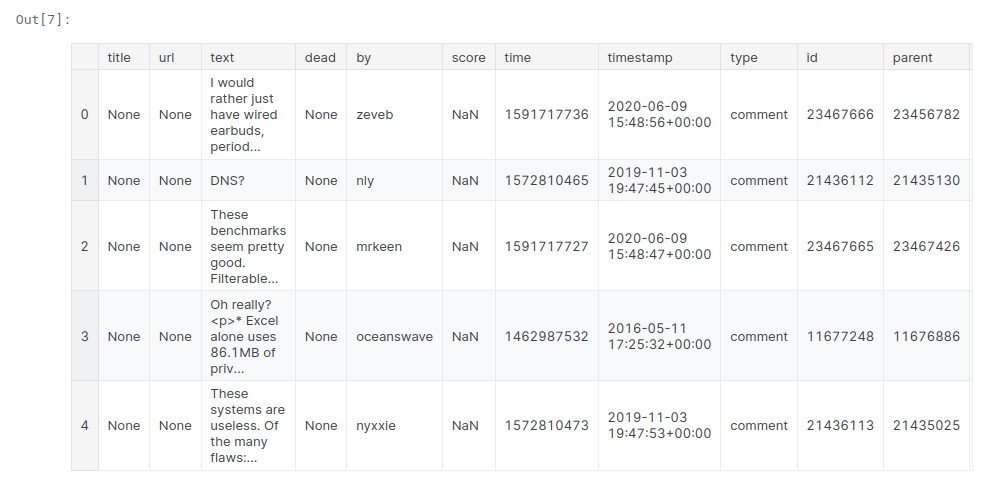Click the 'text' column header
This screenshot has width=984, height=477.
222,58
